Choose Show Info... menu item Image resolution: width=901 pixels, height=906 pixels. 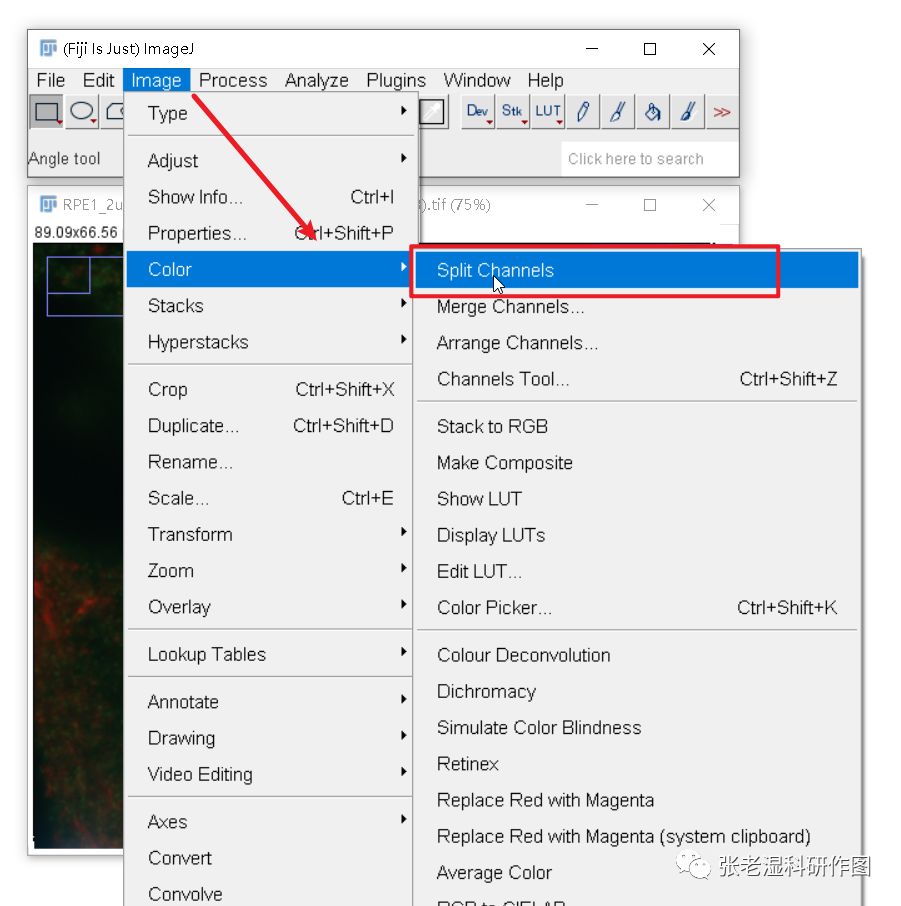tap(269, 196)
